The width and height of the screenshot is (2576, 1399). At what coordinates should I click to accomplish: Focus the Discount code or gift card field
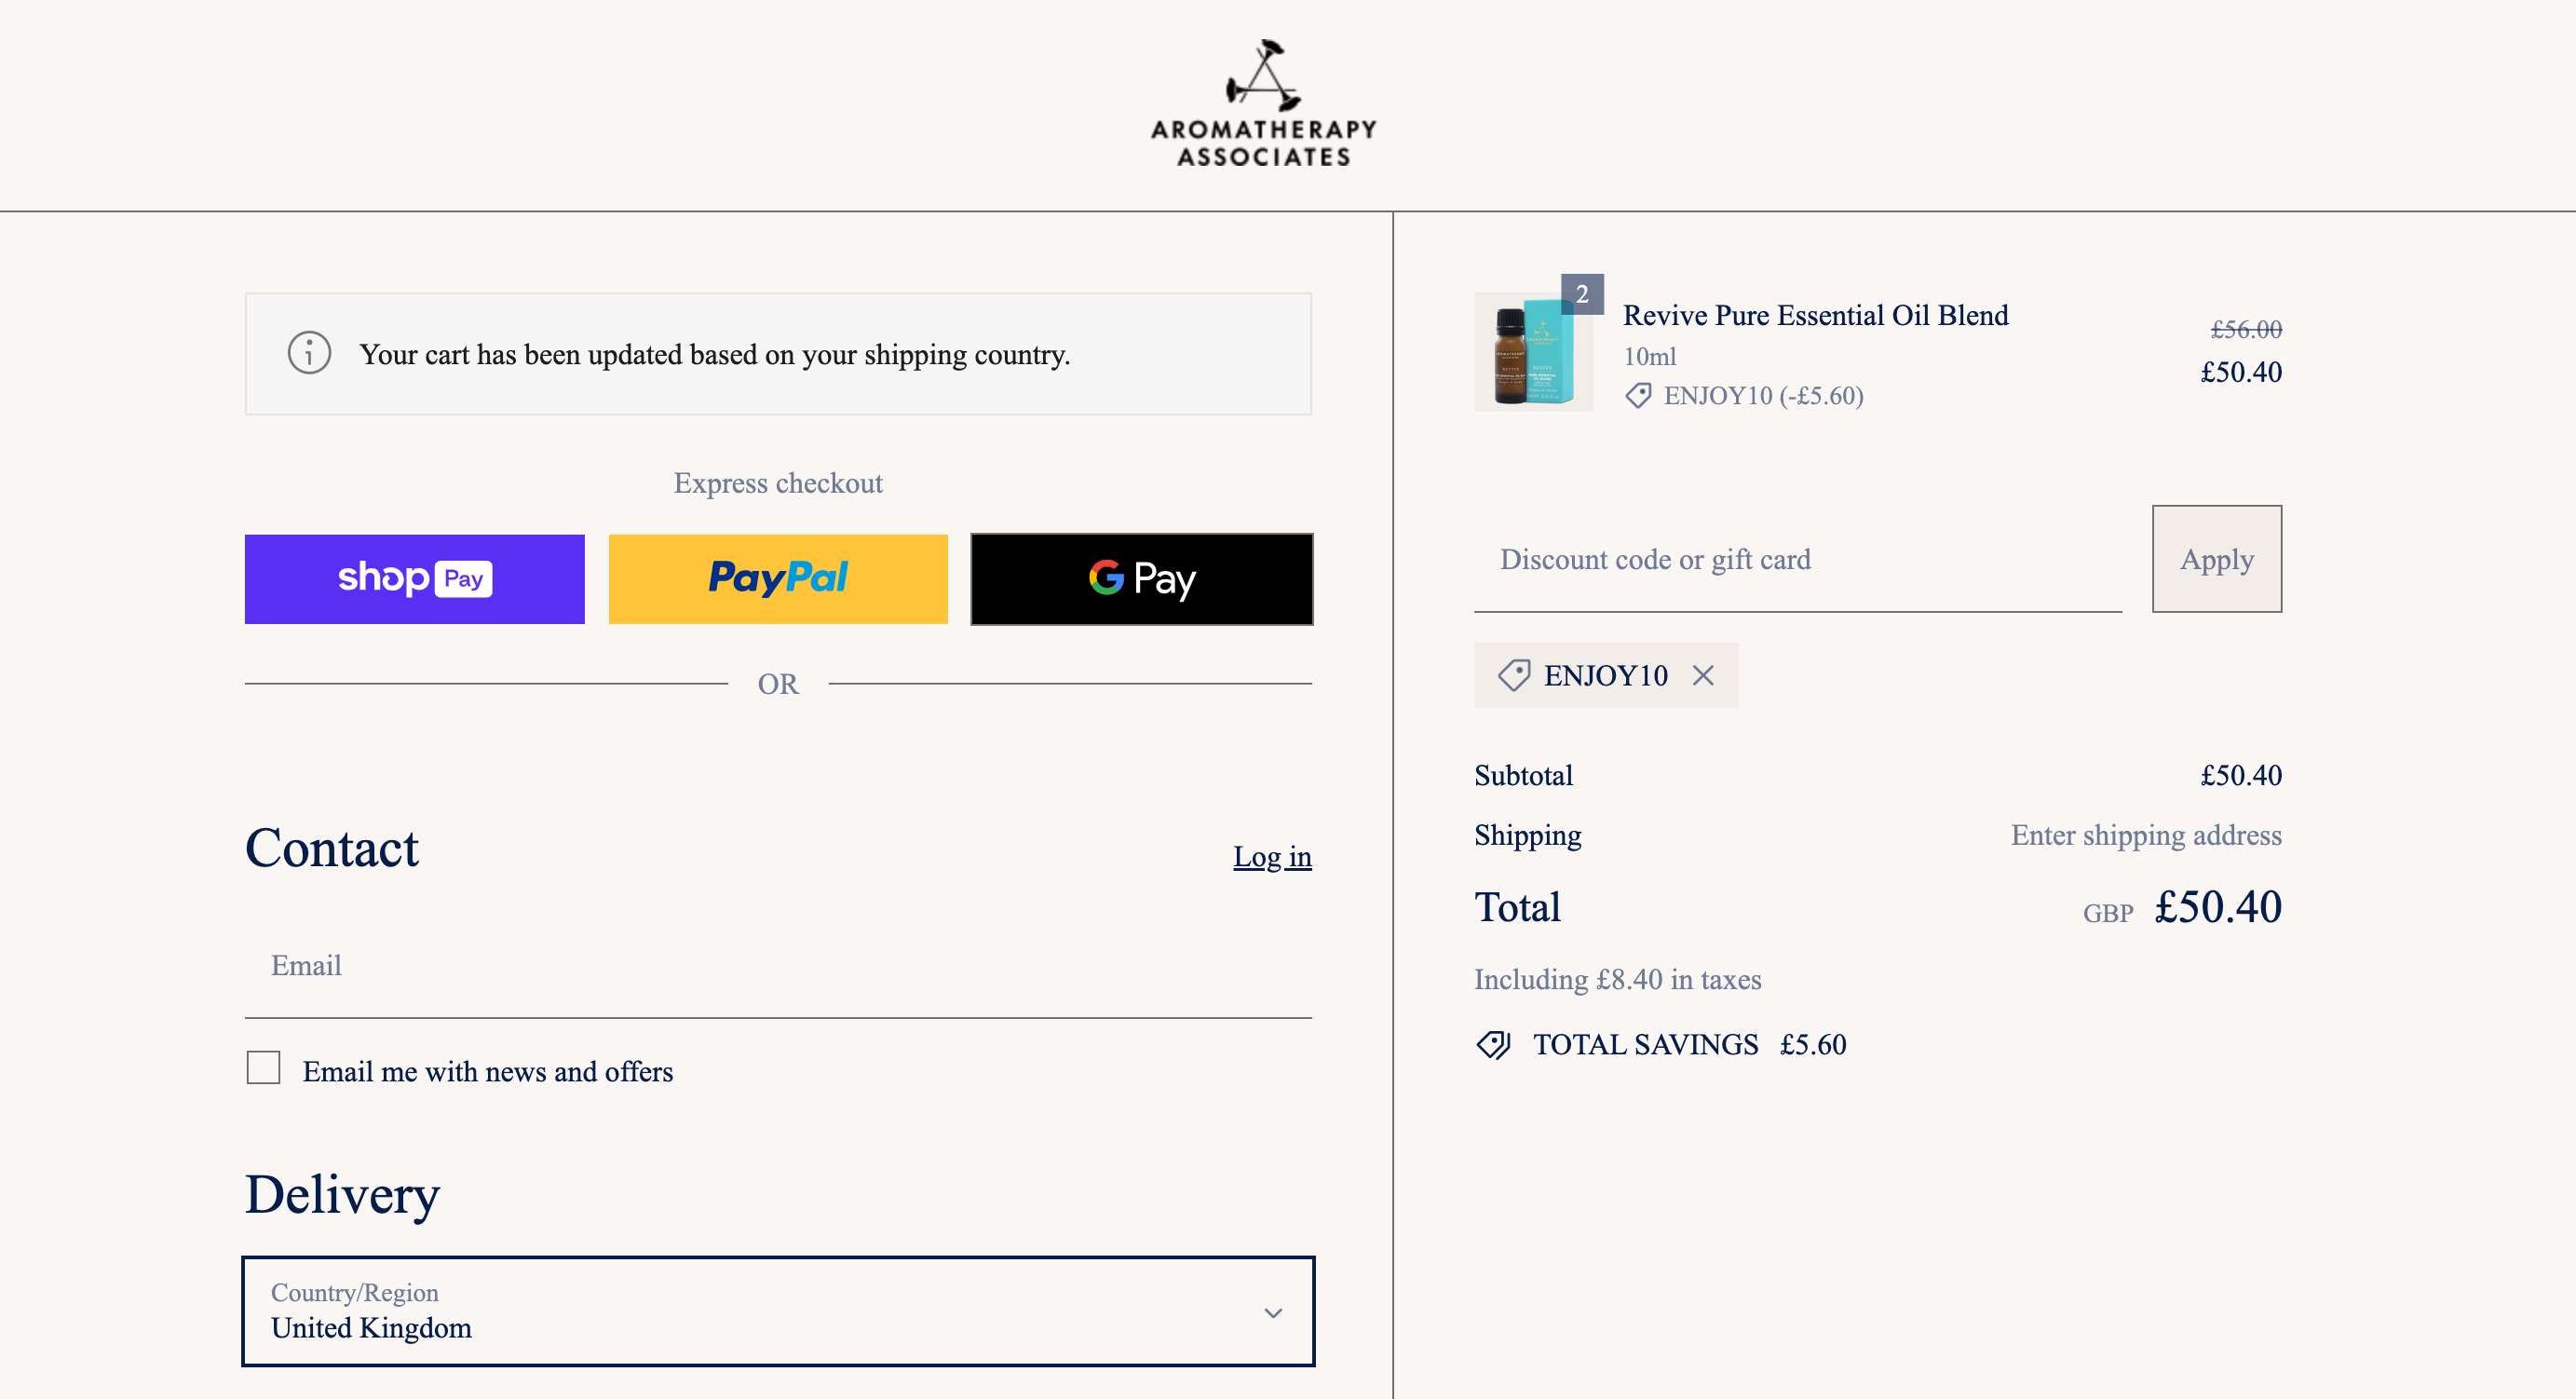[x=1798, y=559]
